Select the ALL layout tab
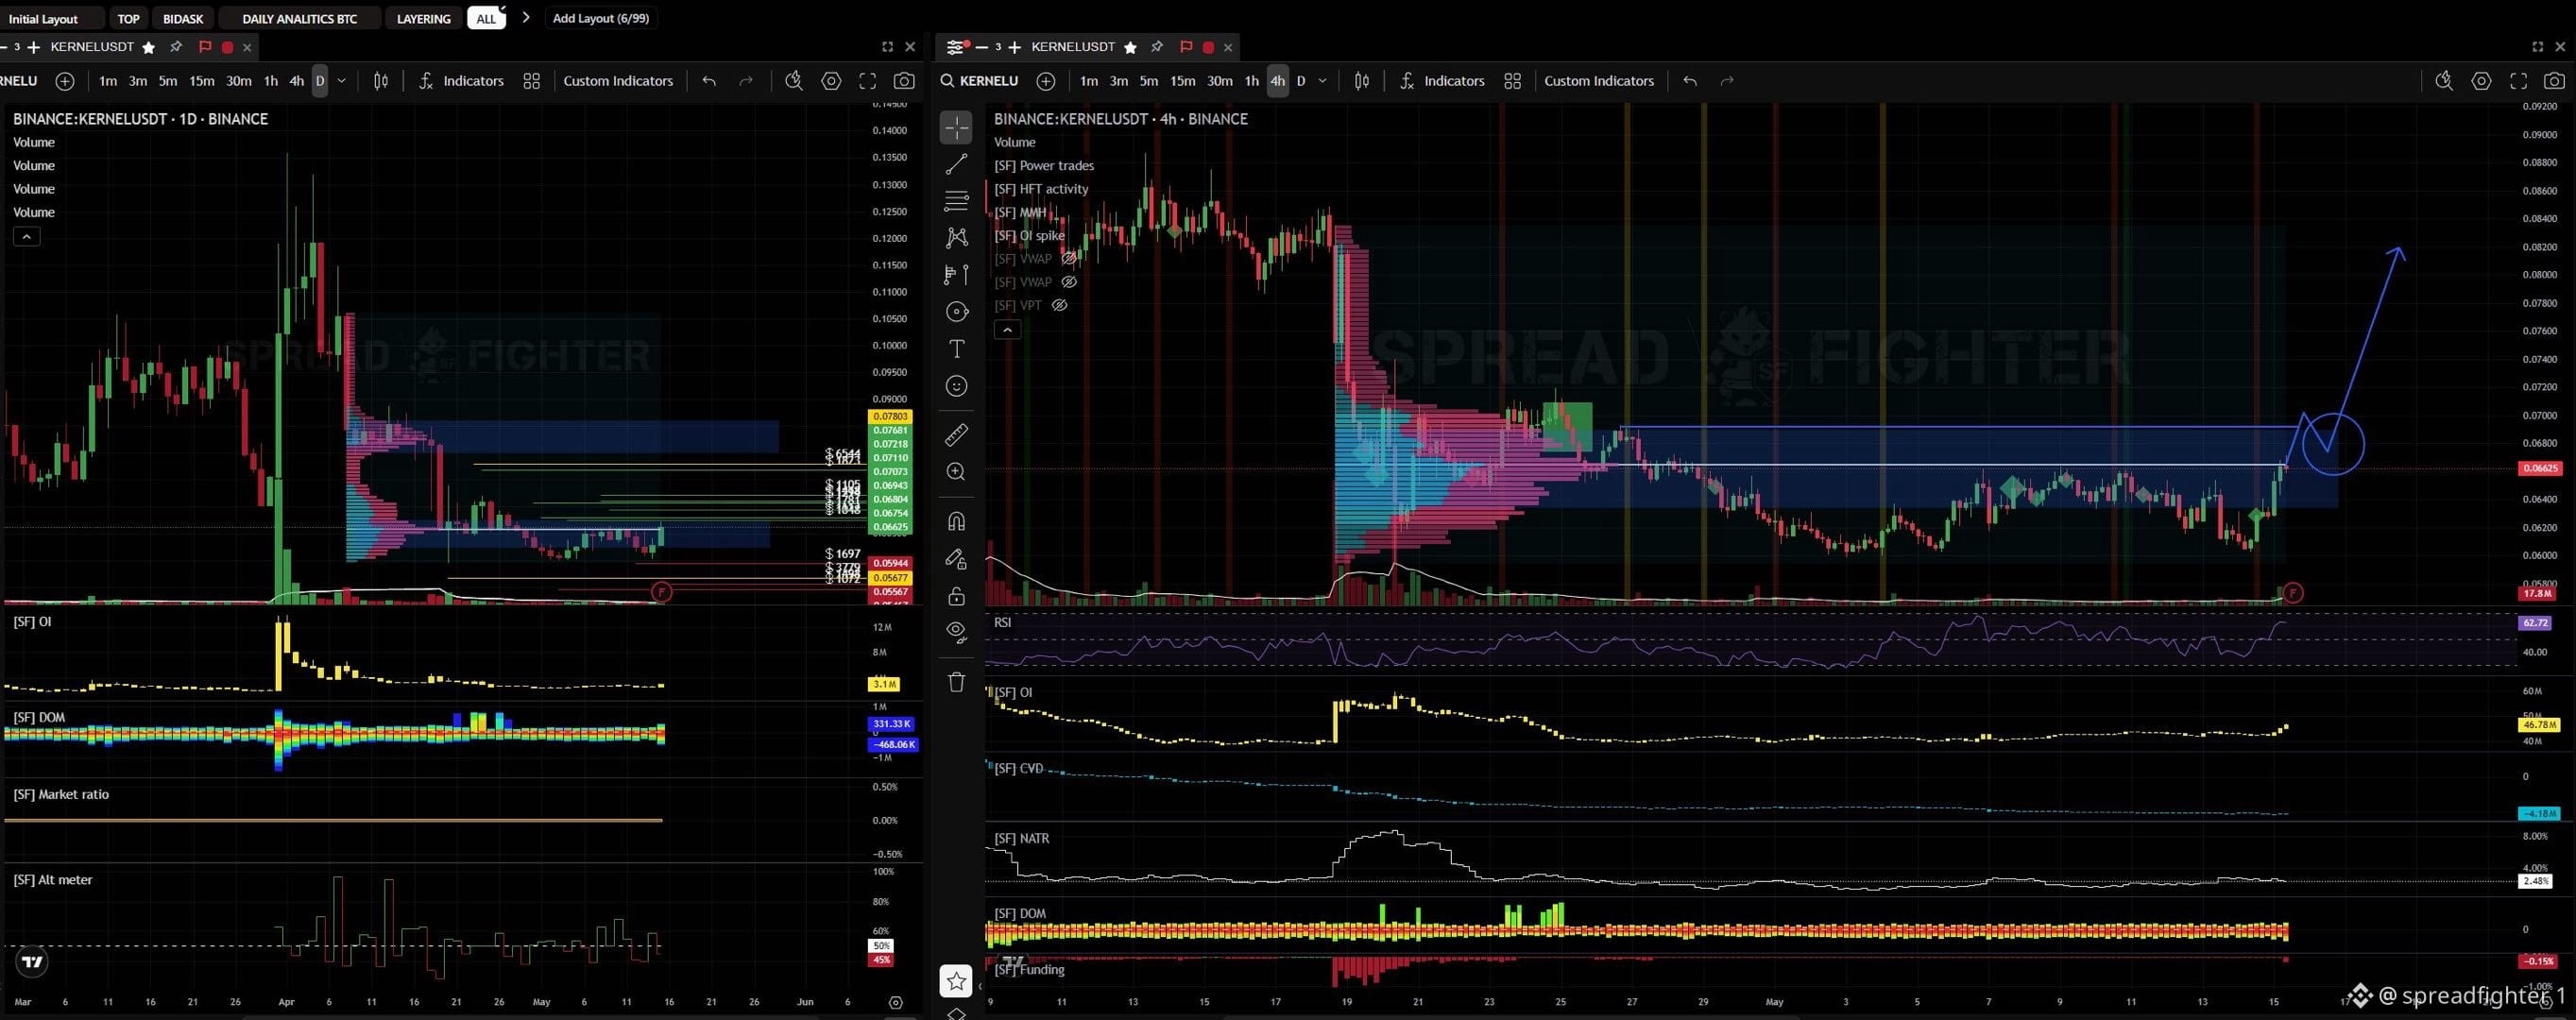The width and height of the screenshot is (2576, 1020). (x=486, y=18)
